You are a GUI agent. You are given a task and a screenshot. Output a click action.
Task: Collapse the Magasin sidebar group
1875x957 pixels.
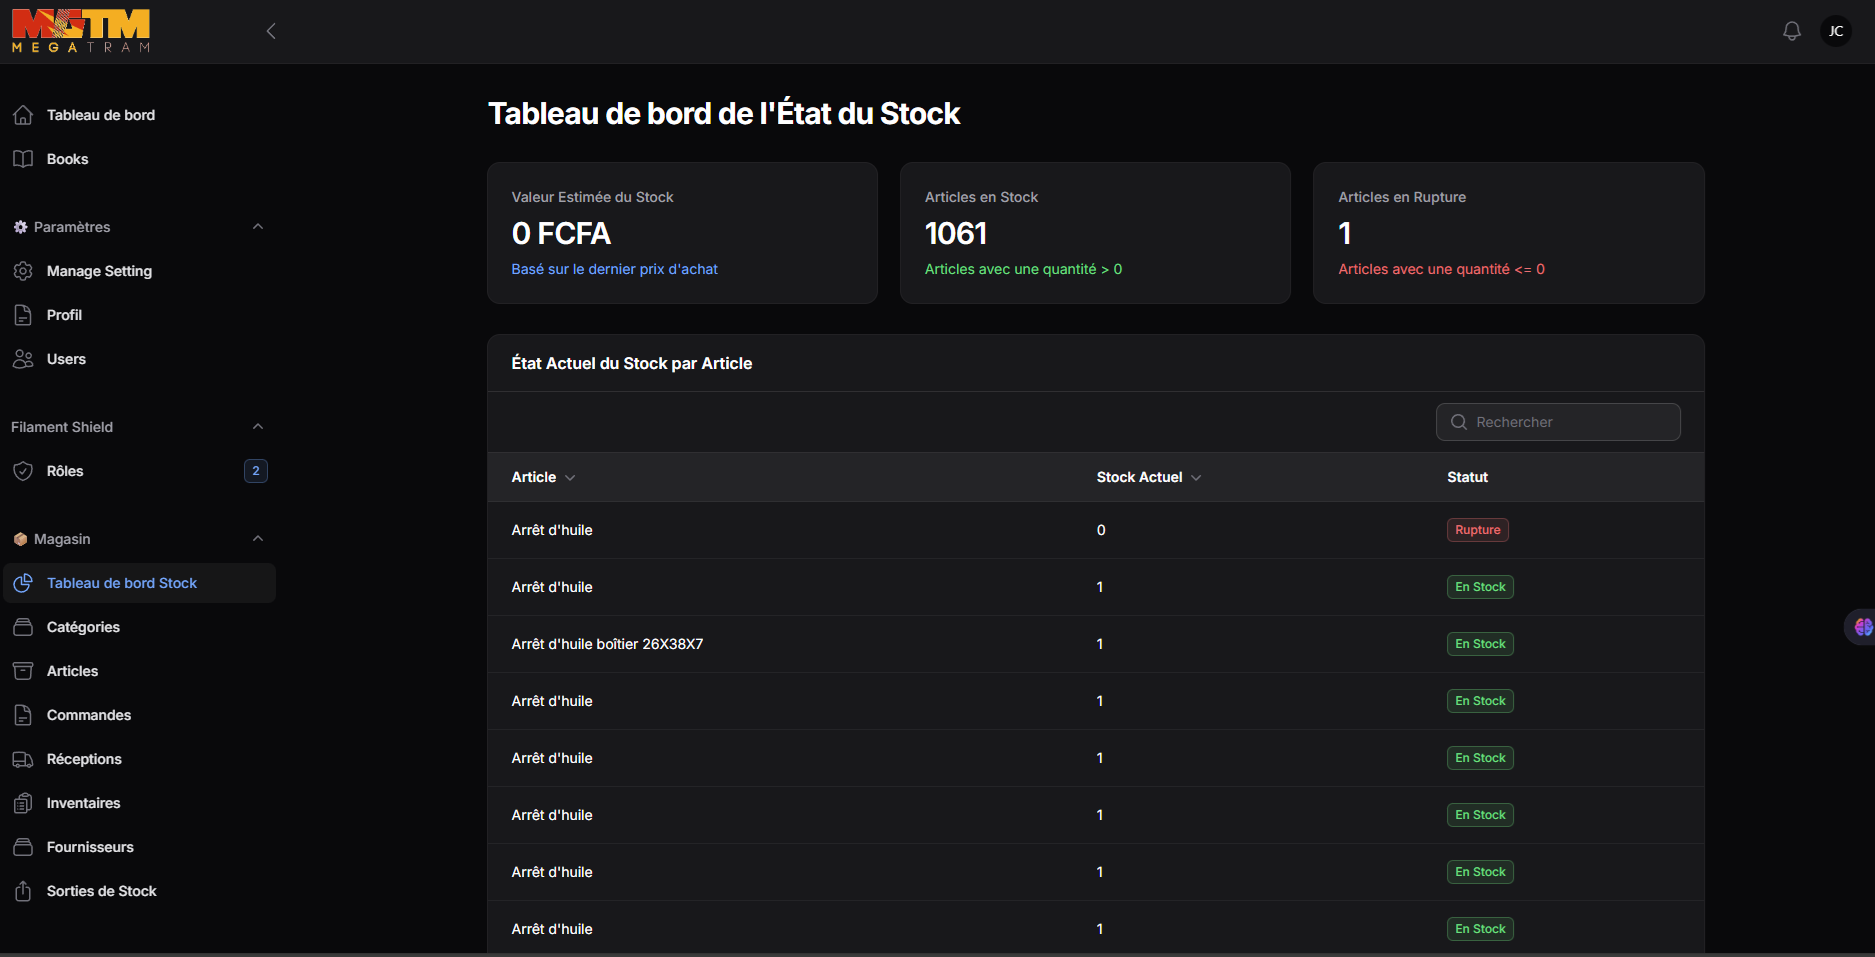(x=258, y=539)
